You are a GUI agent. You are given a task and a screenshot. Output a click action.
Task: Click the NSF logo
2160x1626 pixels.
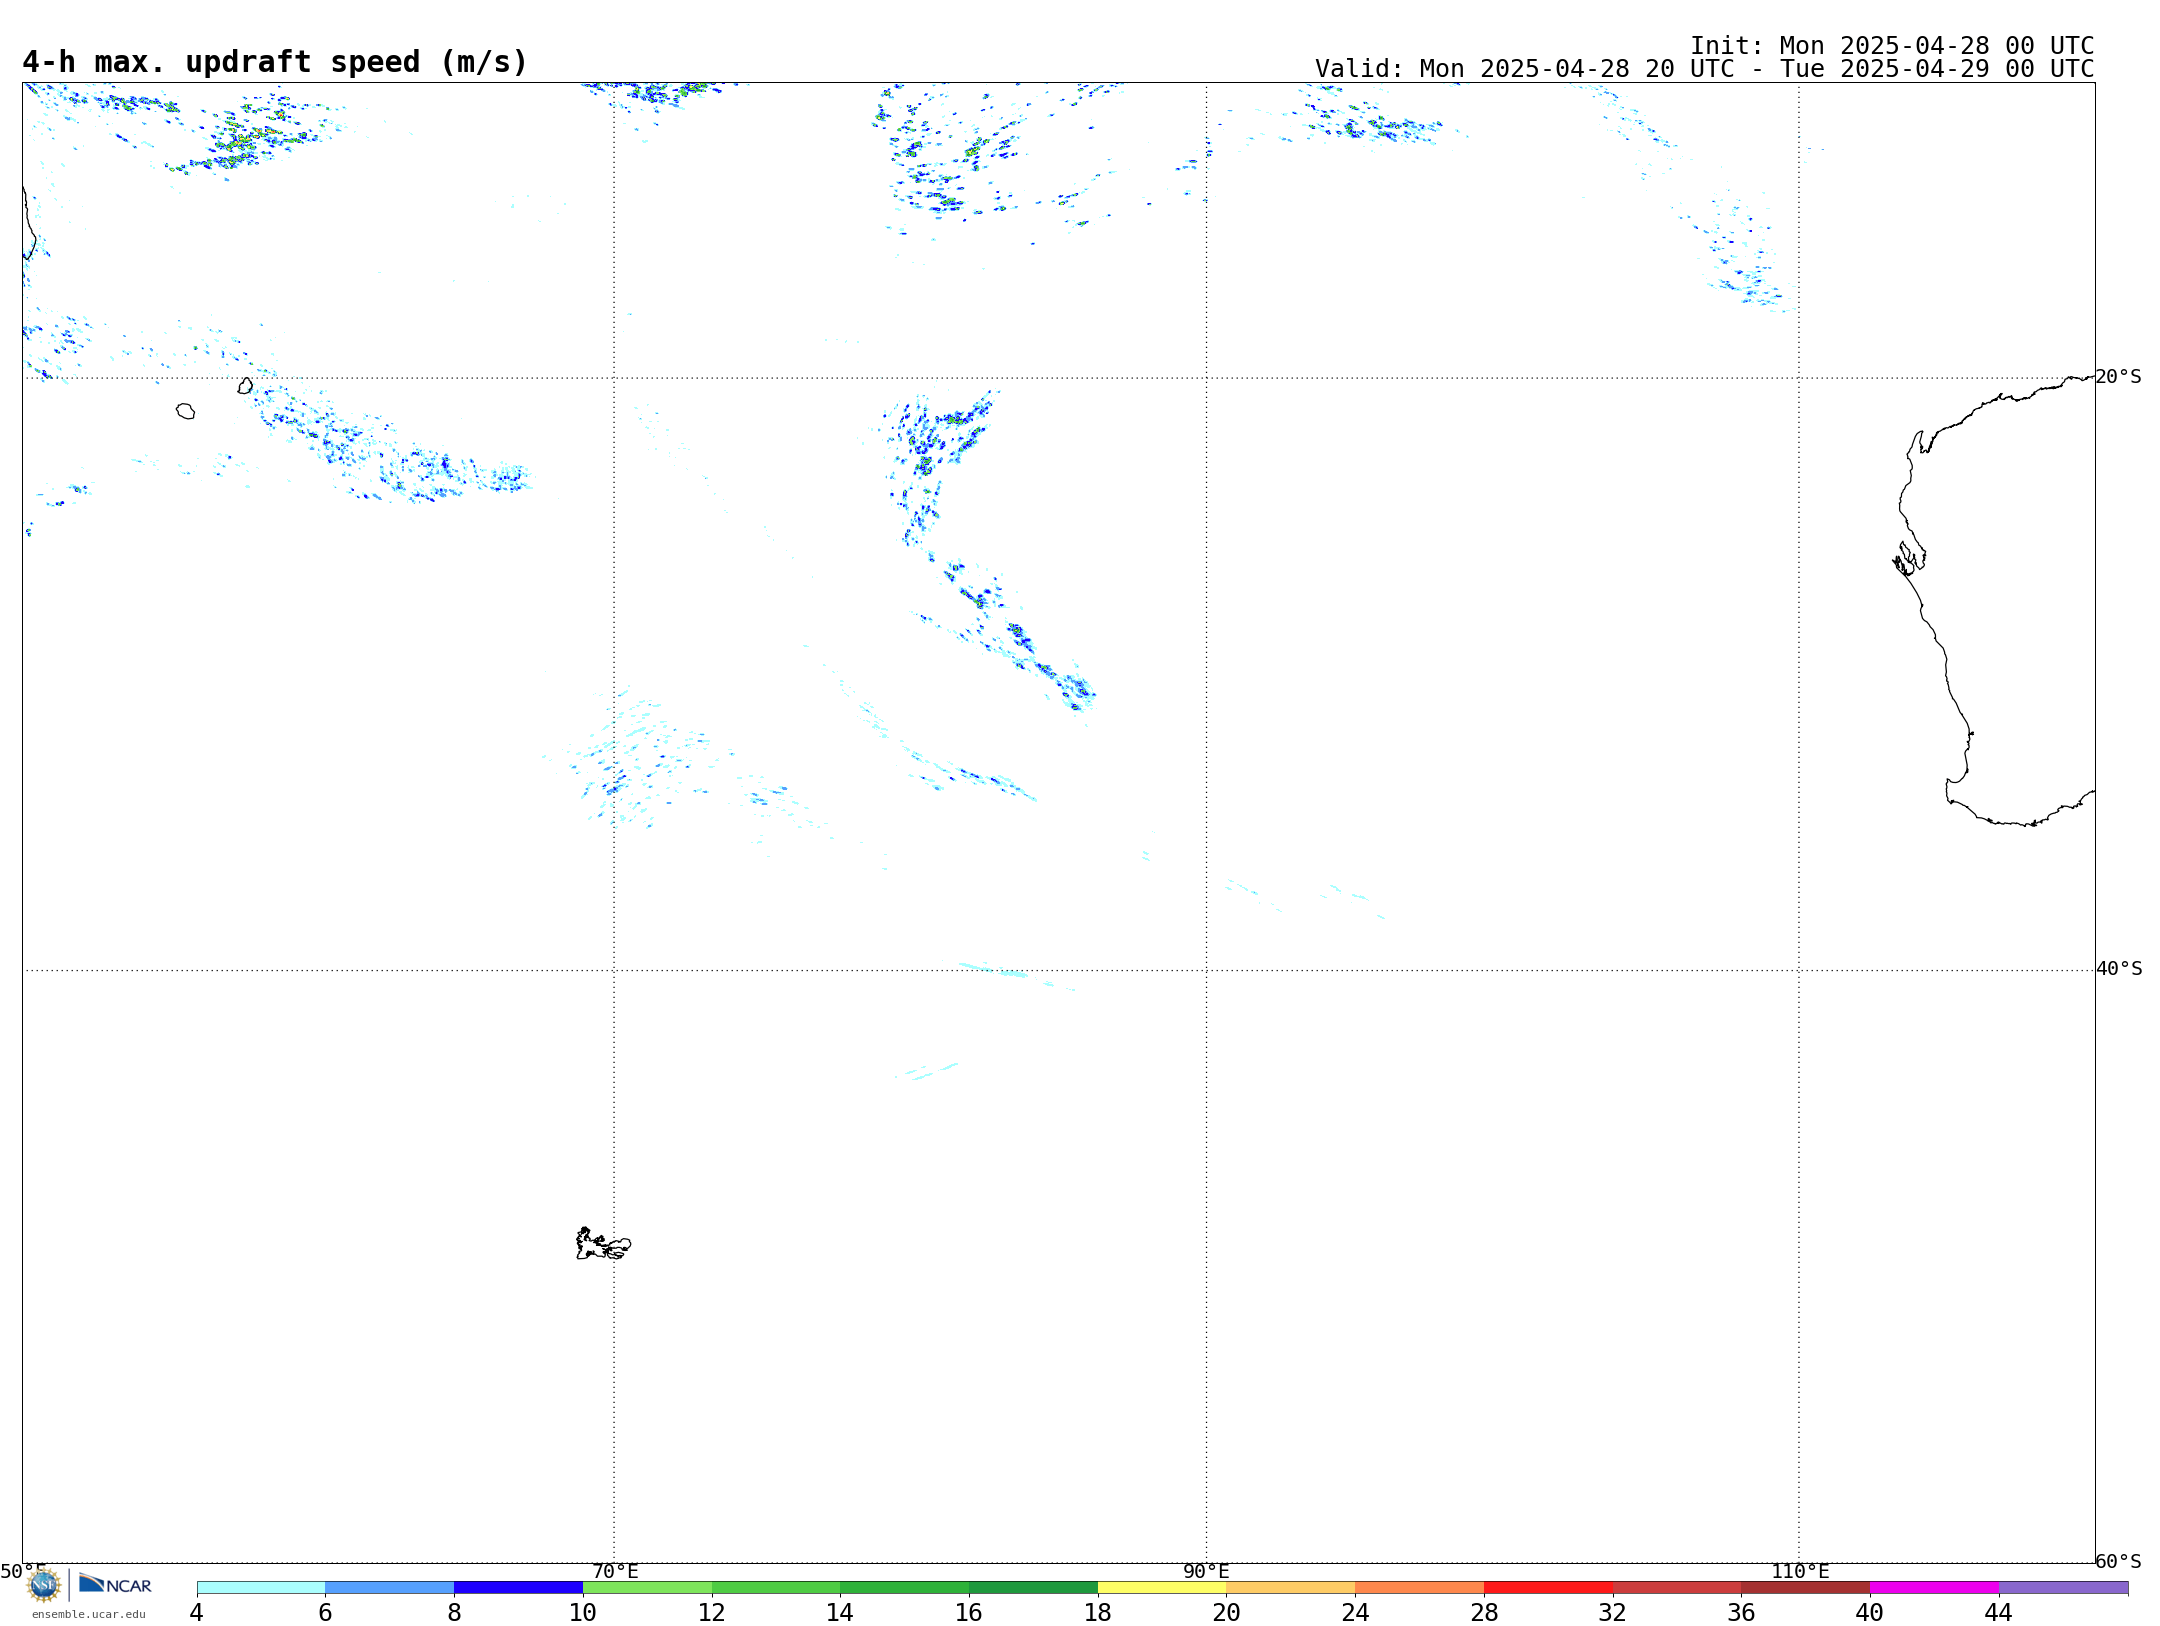(x=44, y=1585)
